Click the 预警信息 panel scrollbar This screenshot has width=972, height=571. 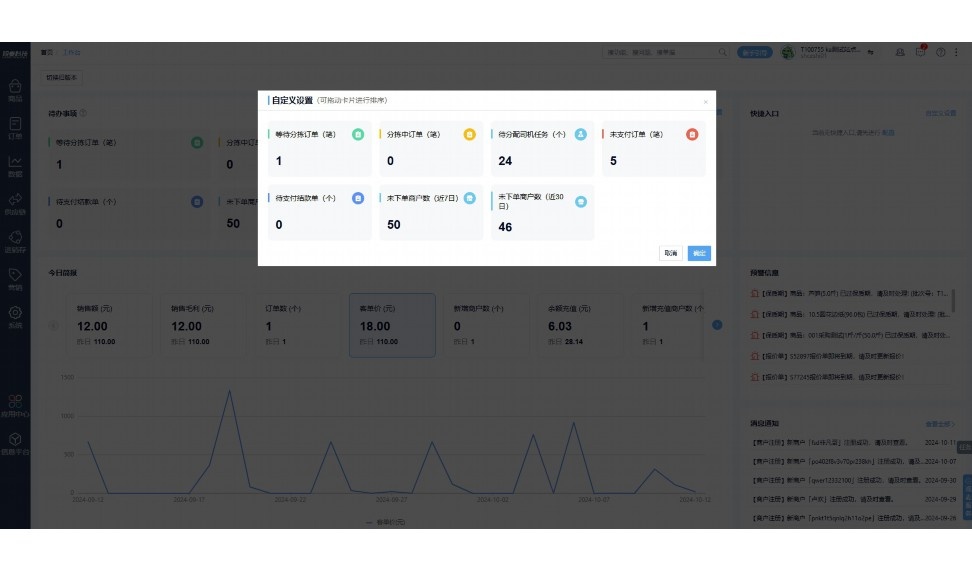[953, 301]
